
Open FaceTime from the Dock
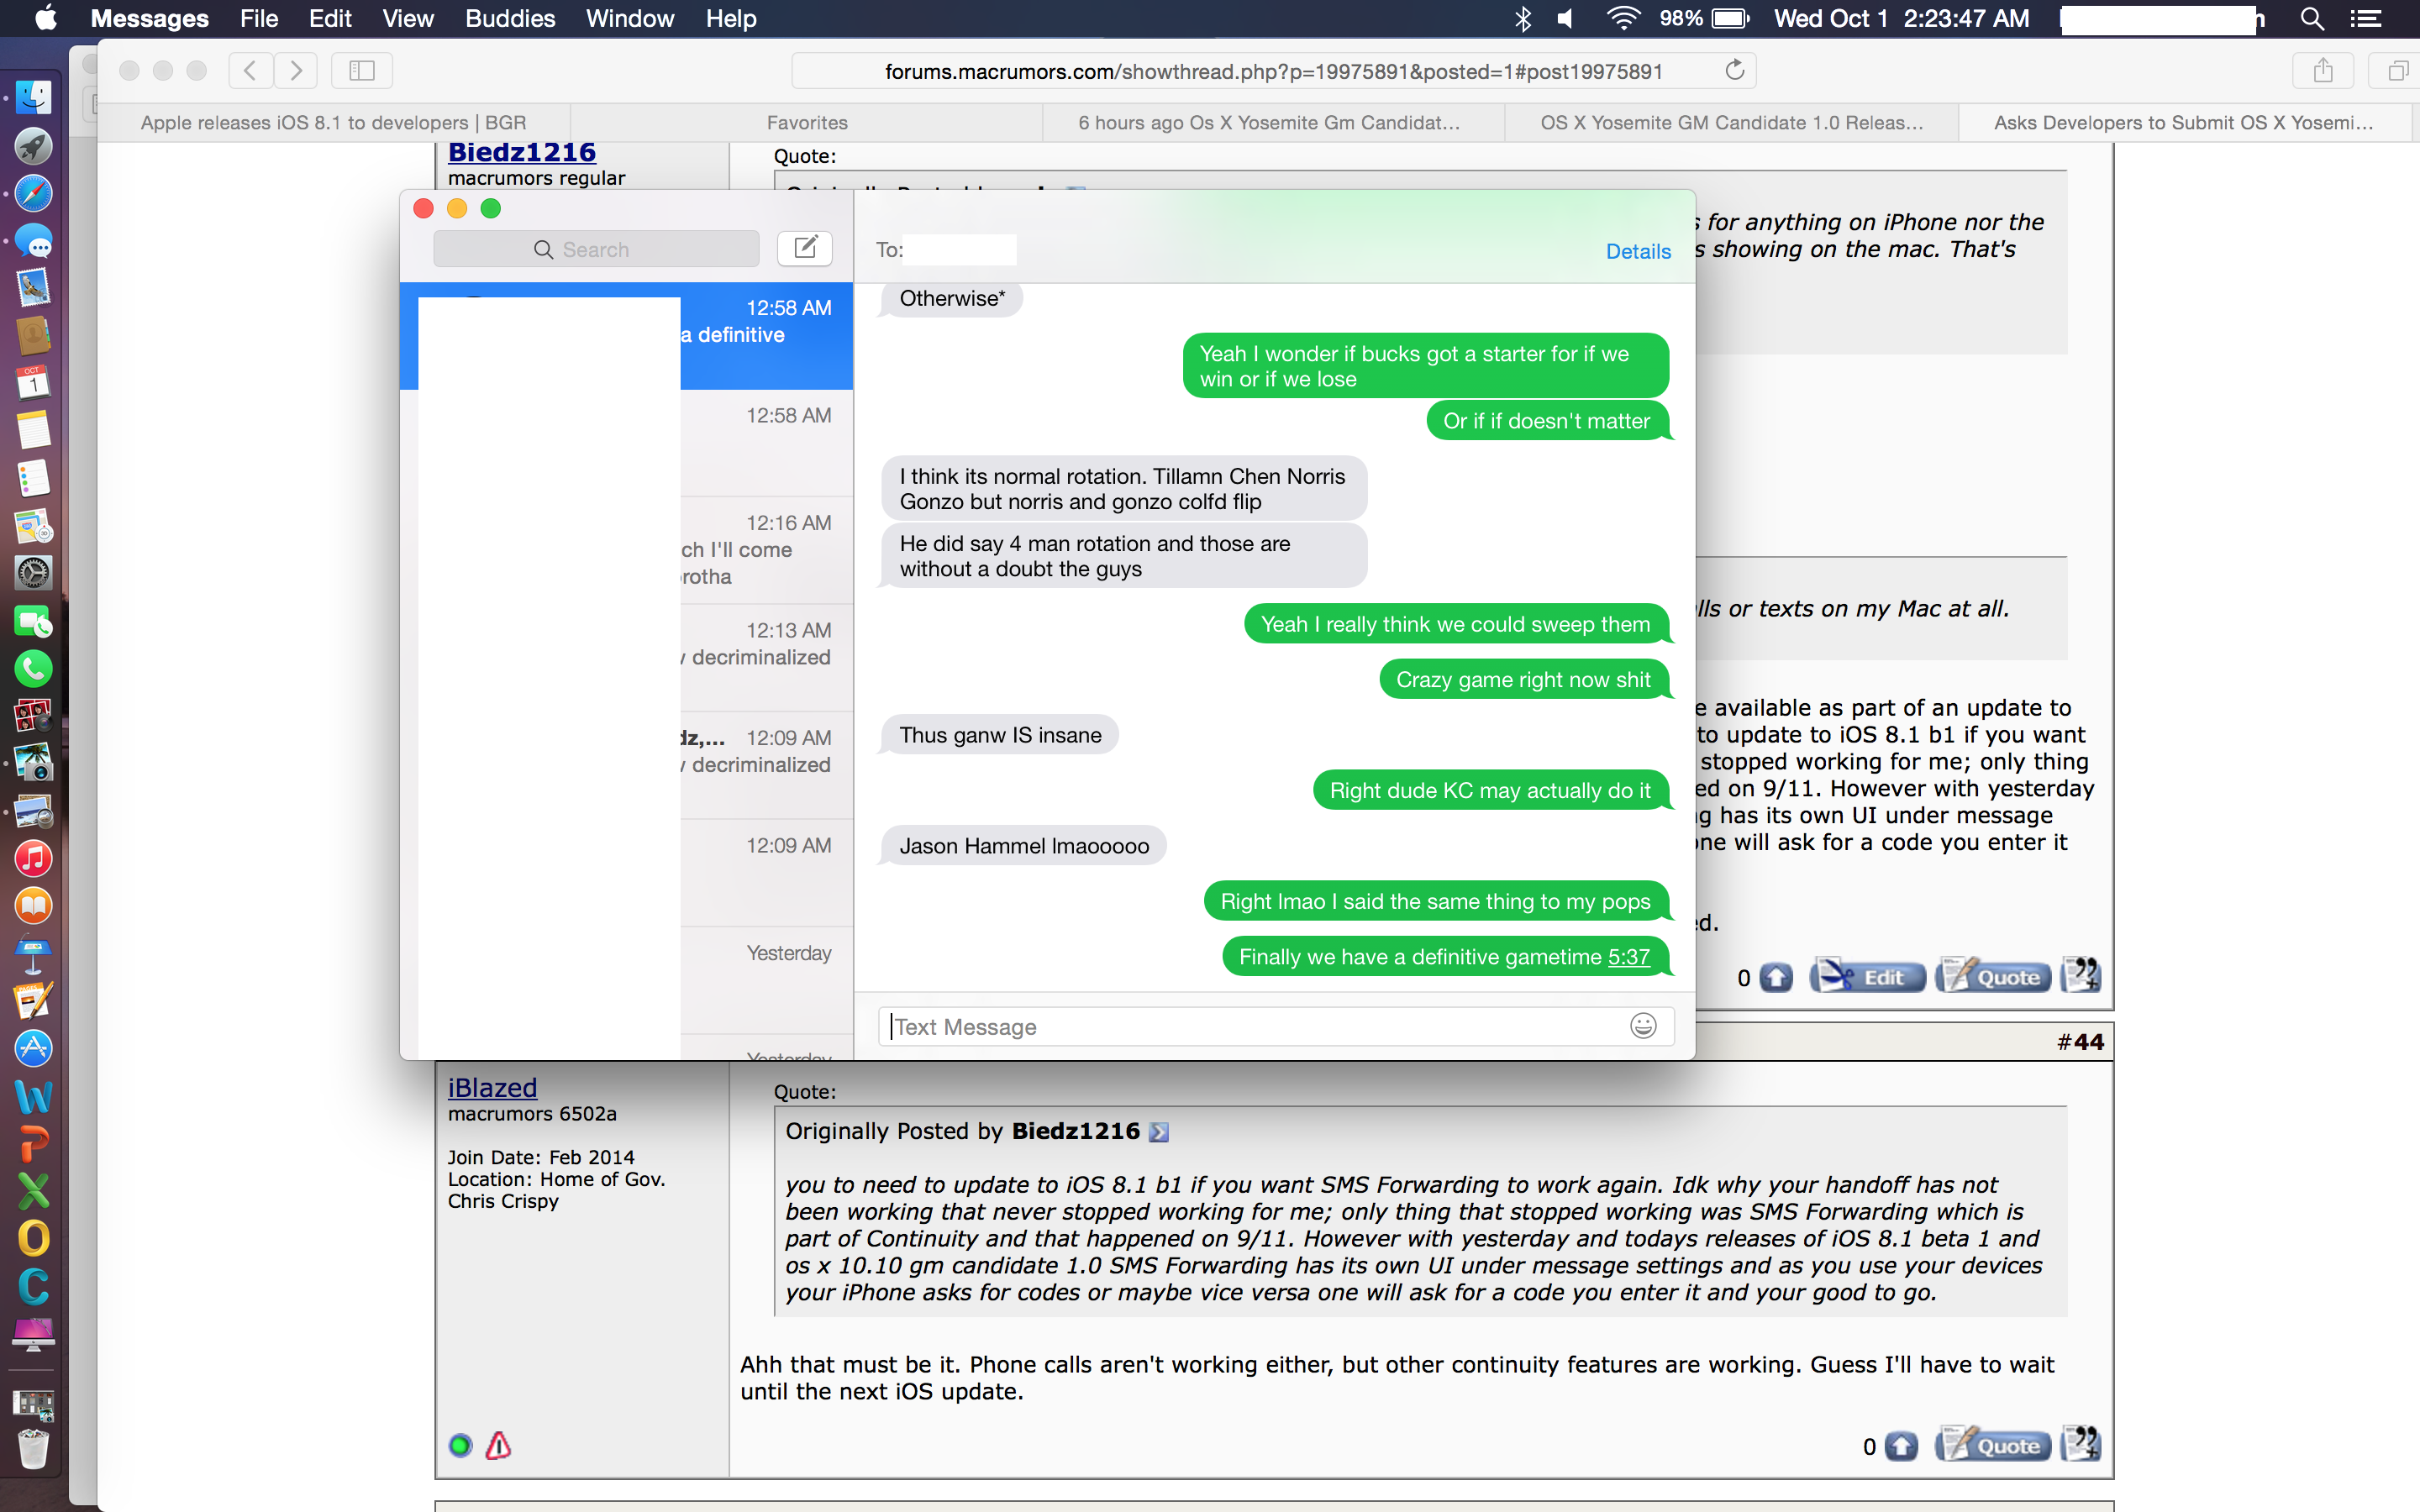(x=33, y=621)
